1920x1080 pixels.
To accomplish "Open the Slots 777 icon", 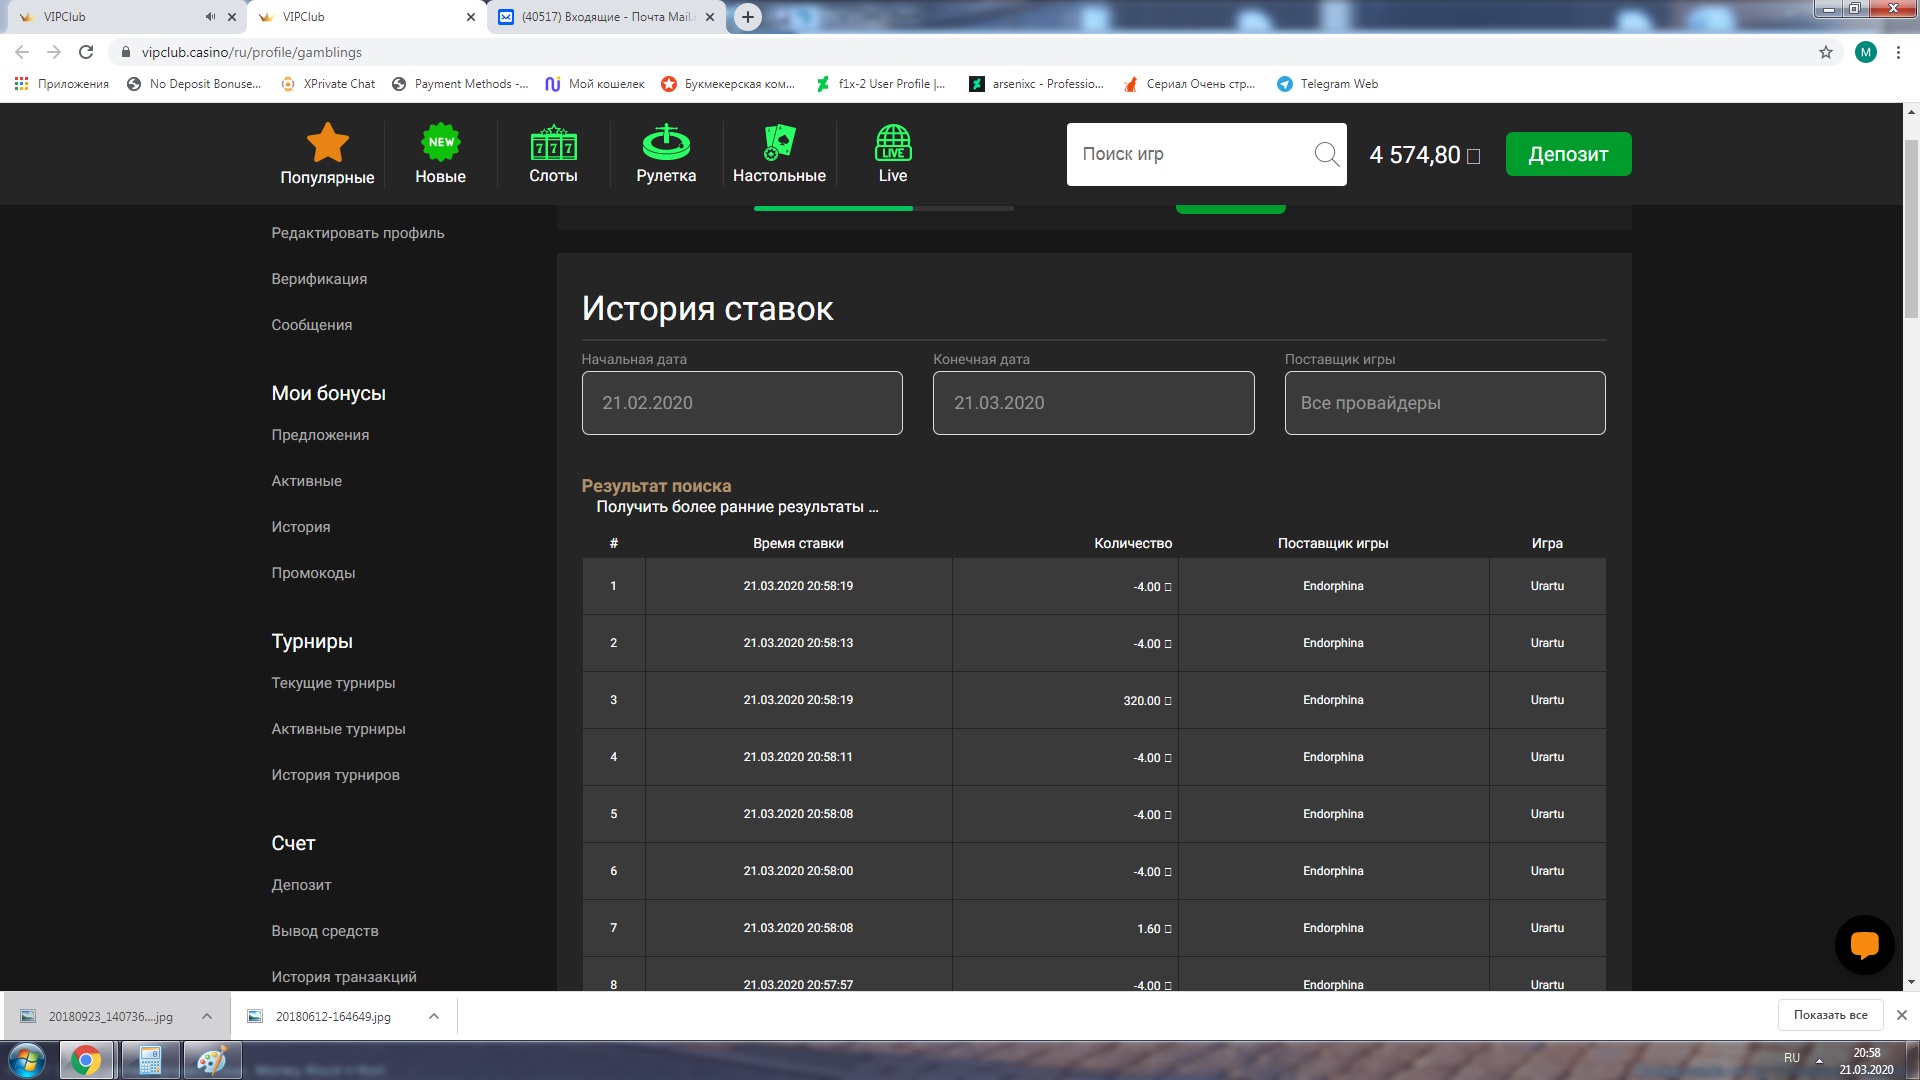I will (x=553, y=143).
